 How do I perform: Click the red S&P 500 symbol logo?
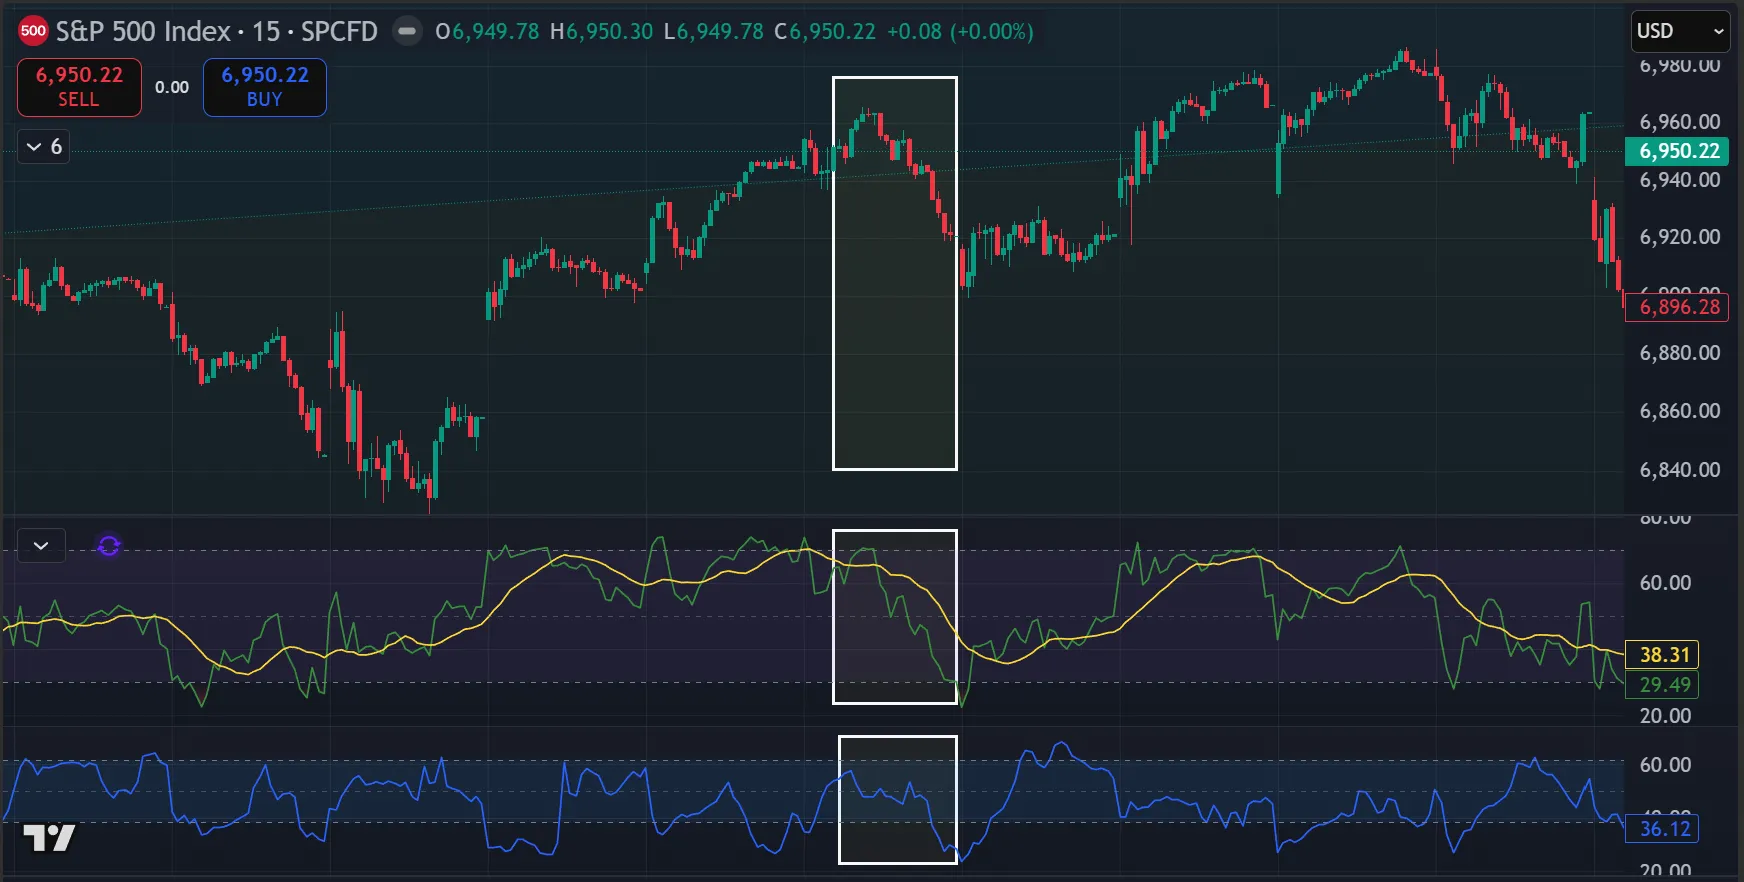[33, 31]
